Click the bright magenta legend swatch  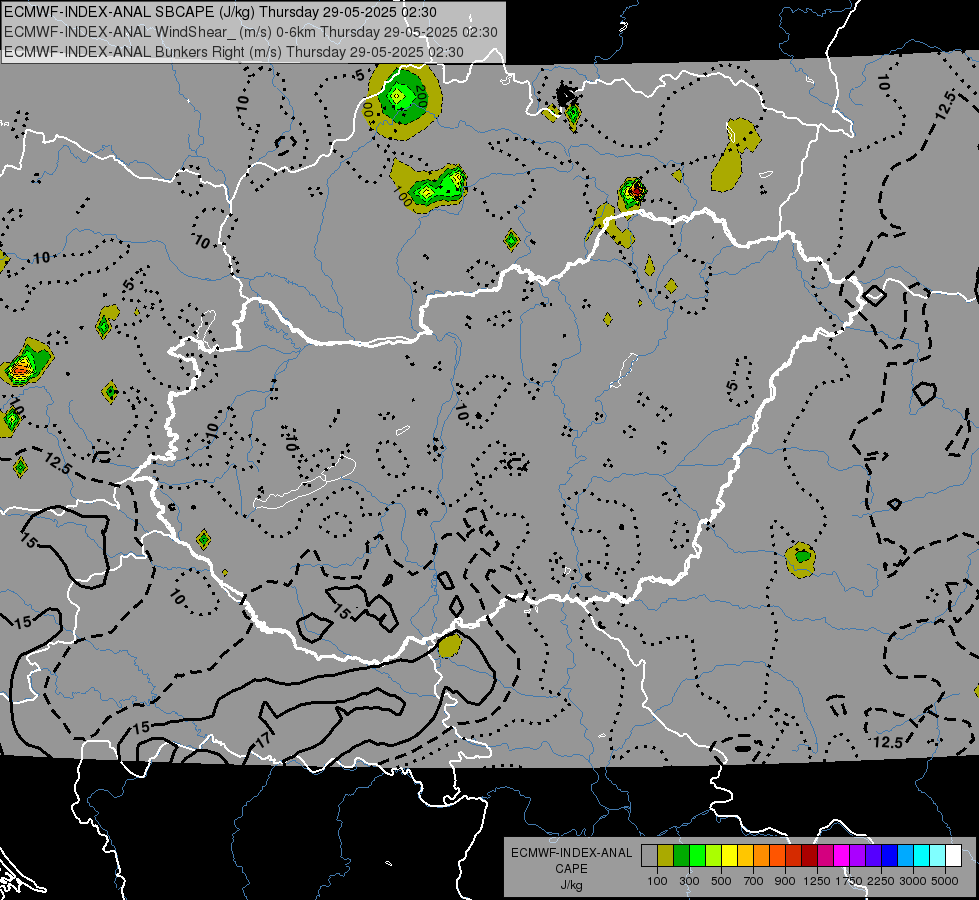(x=842, y=856)
